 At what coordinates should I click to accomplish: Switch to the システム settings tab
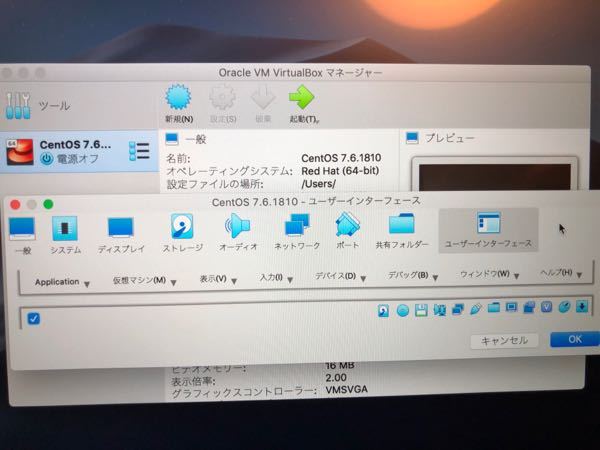(x=65, y=235)
